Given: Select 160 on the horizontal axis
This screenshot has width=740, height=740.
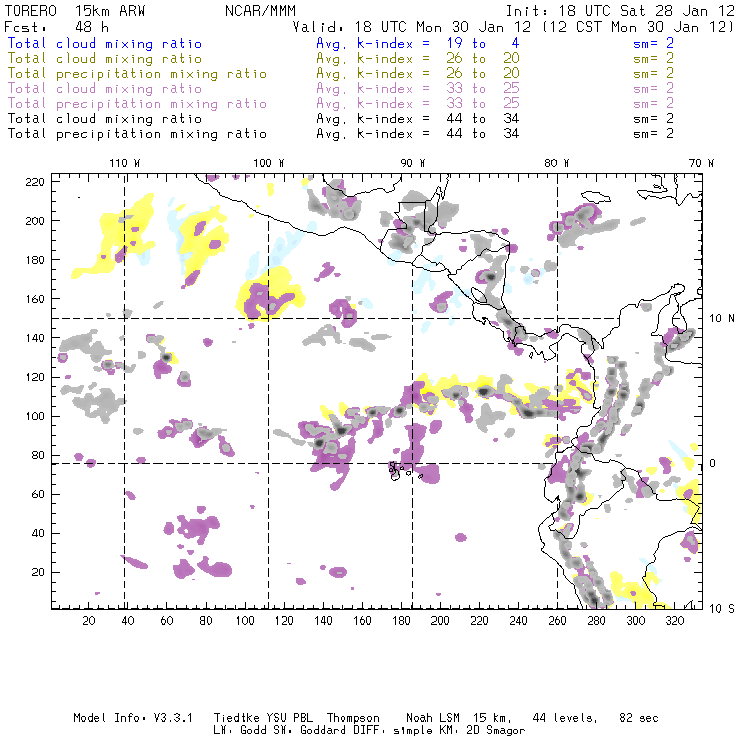Looking at the screenshot, I should click(362, 621).
